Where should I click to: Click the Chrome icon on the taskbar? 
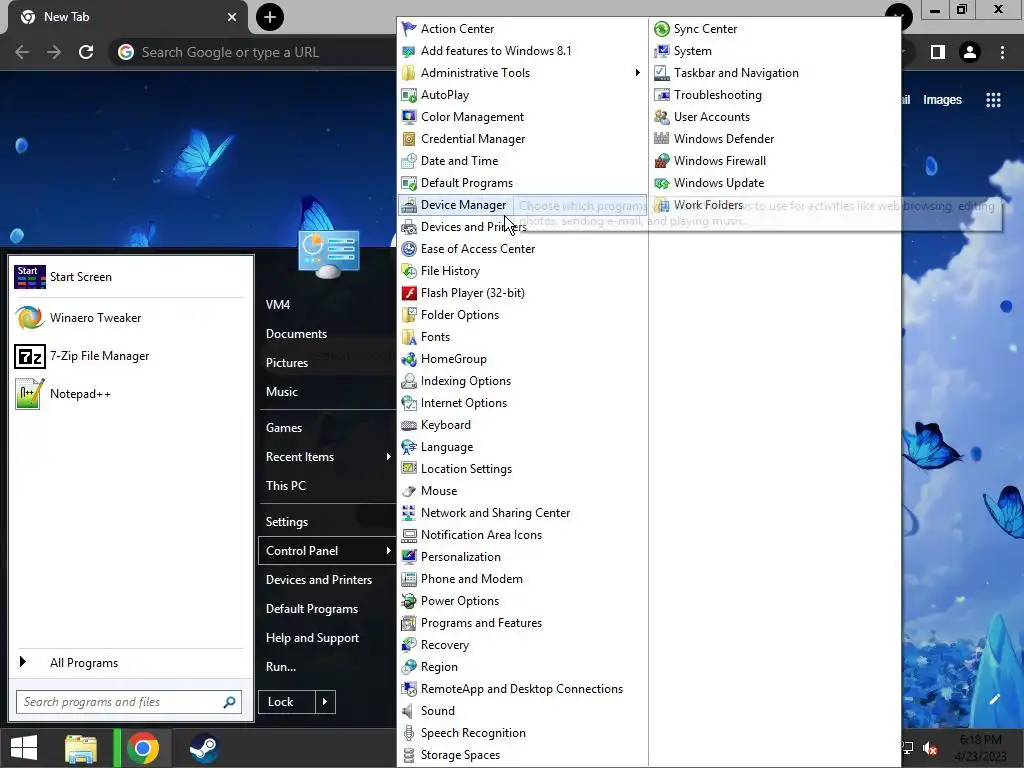pyautogui.click(x=142, y=748)
